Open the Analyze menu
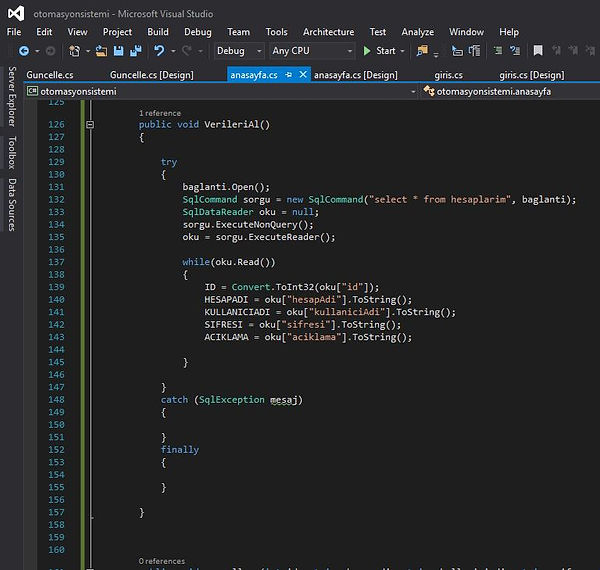The image size is (600, 570). click(417, 32)
